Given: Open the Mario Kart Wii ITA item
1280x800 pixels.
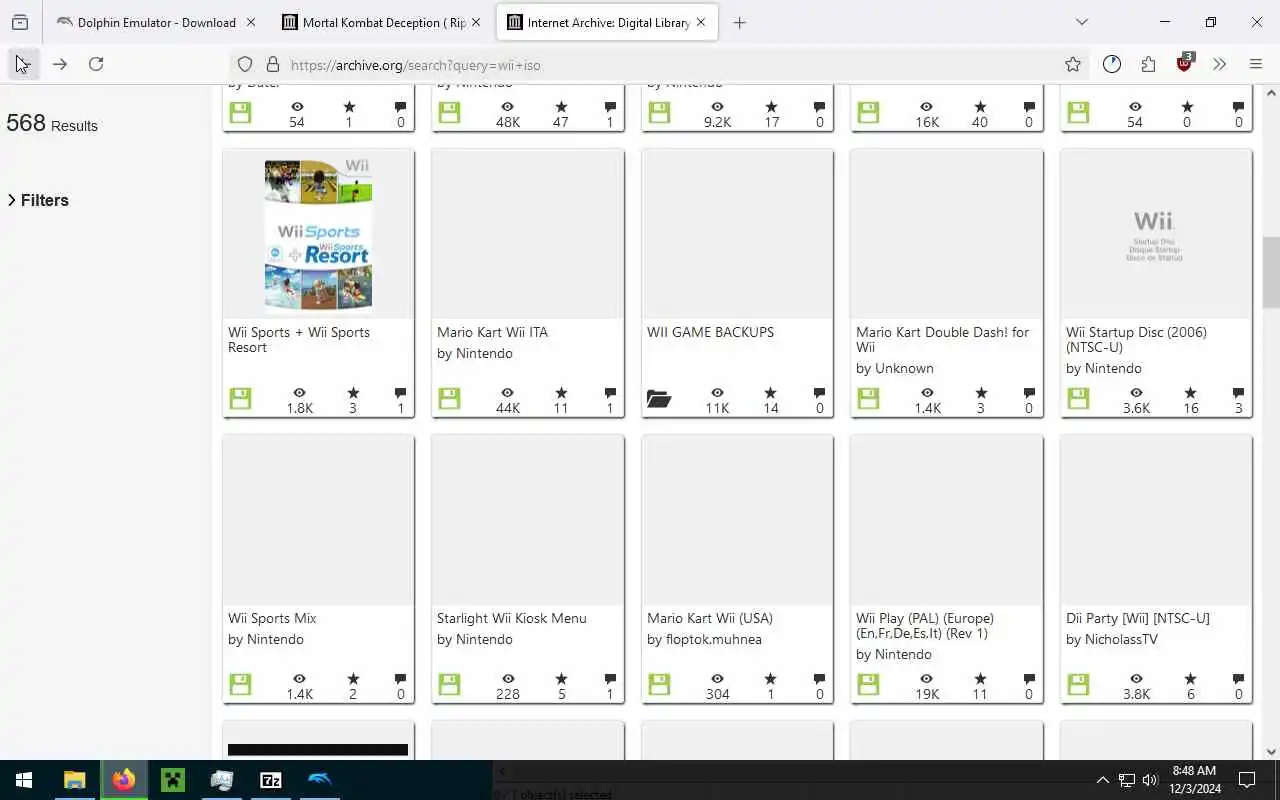Looking at the screenshot, I should (492, 332).
